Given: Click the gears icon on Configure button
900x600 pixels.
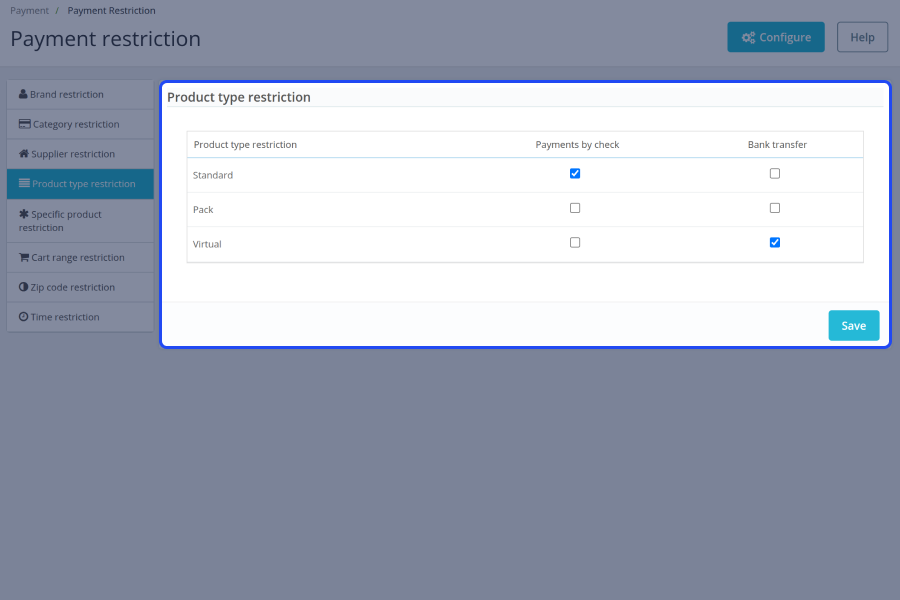Looking at the screenshot, I should pyautogui.click(x=748, y=37).
